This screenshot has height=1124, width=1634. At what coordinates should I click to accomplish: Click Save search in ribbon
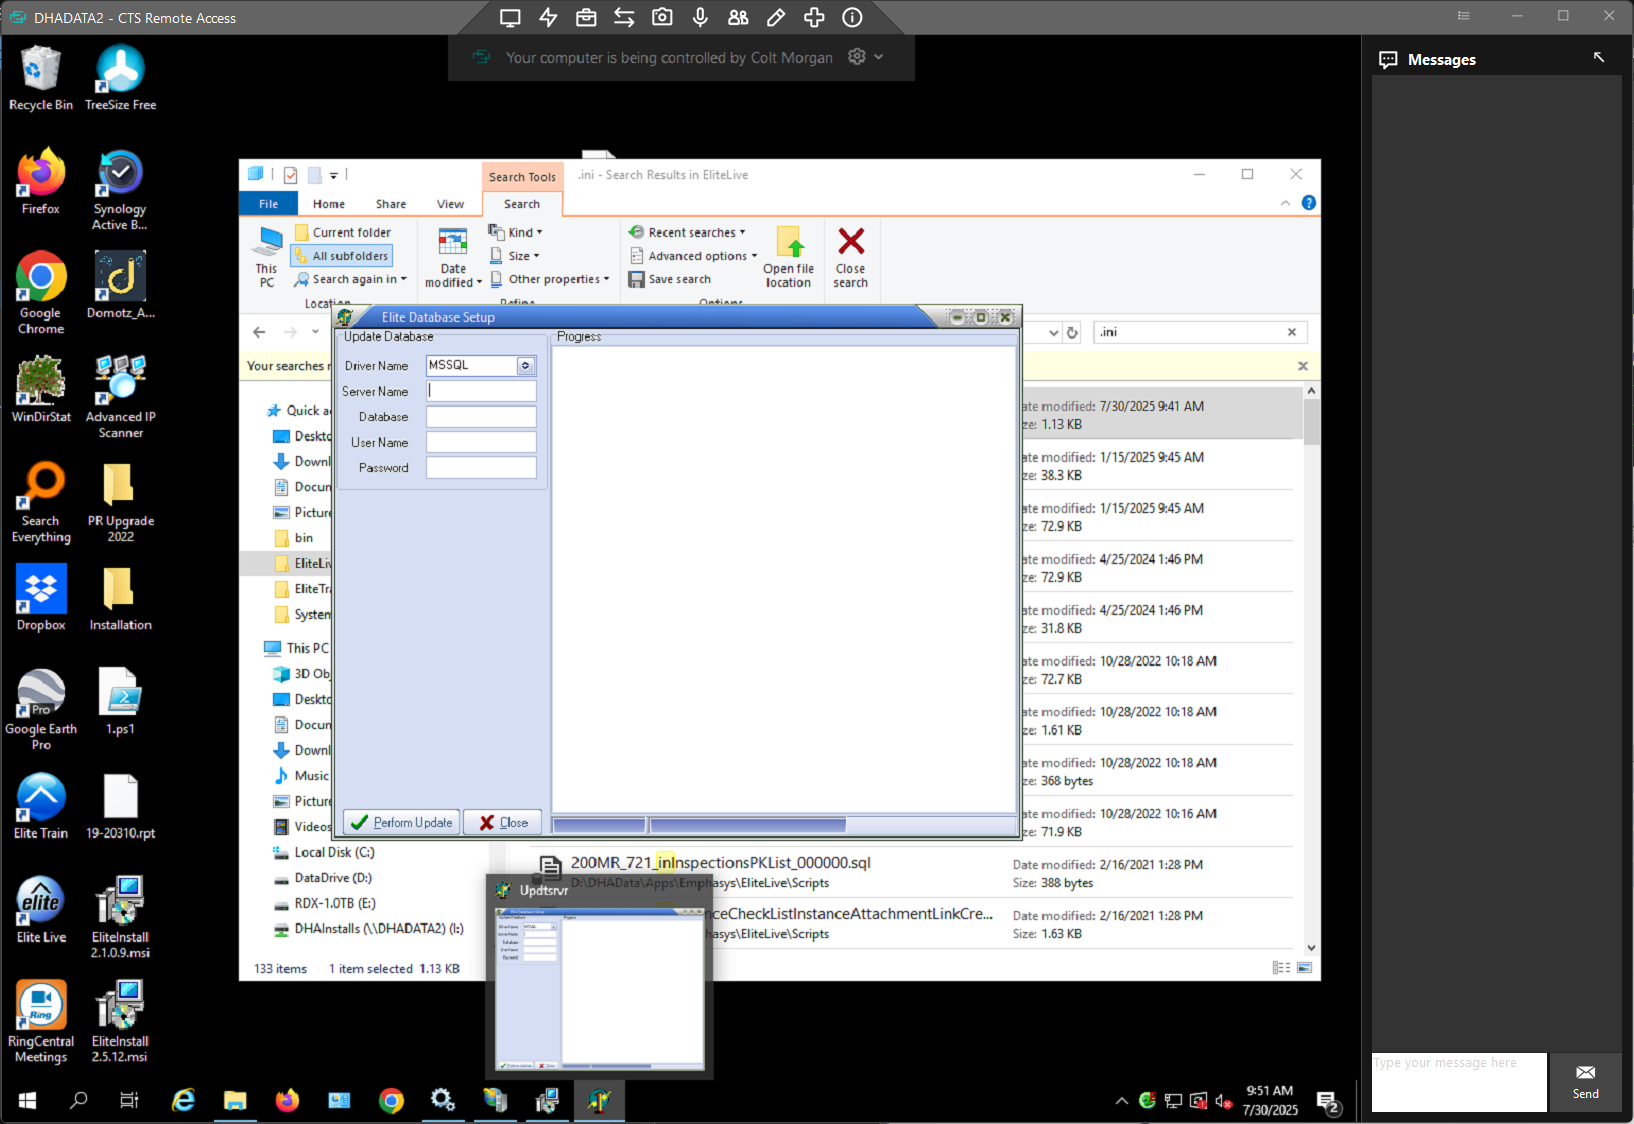(669, 279)
